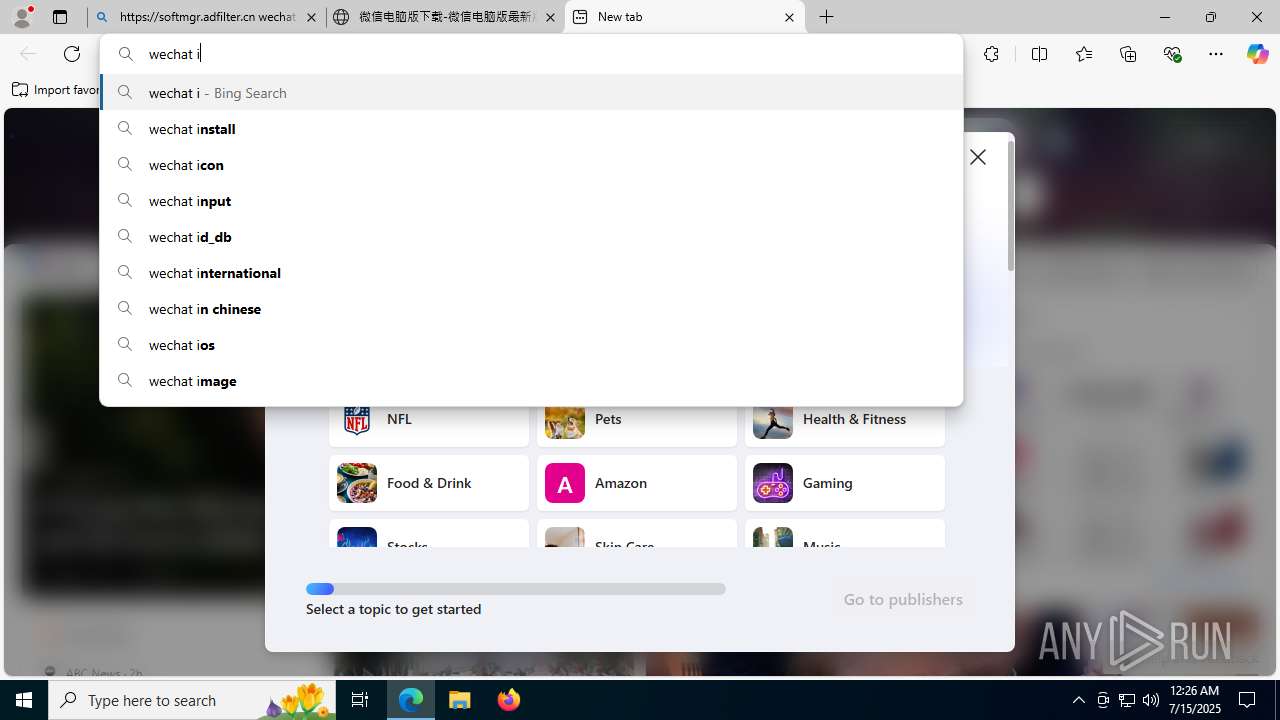Click the topic selection progress bar
This screenshot has height=720, width=1280.
tap(516, 589)
